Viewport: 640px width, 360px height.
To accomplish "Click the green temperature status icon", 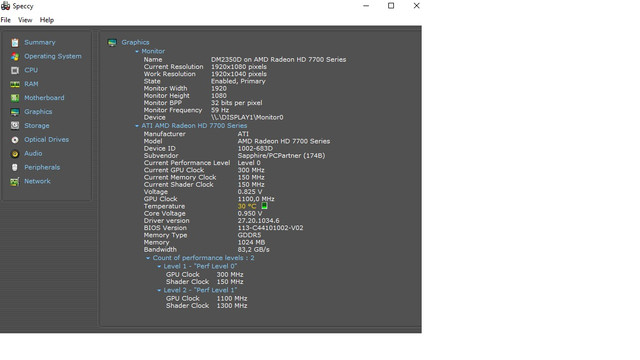I will pos(264,206).
